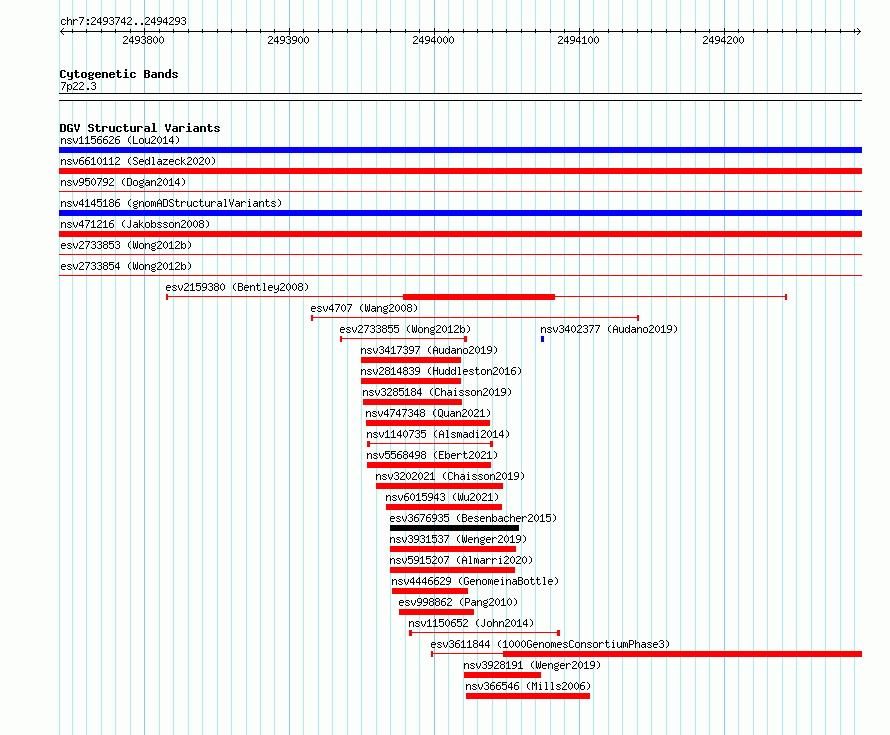
Task: Open the first esv2733853 (Wong2012b) label
Action: click(126, 245)
